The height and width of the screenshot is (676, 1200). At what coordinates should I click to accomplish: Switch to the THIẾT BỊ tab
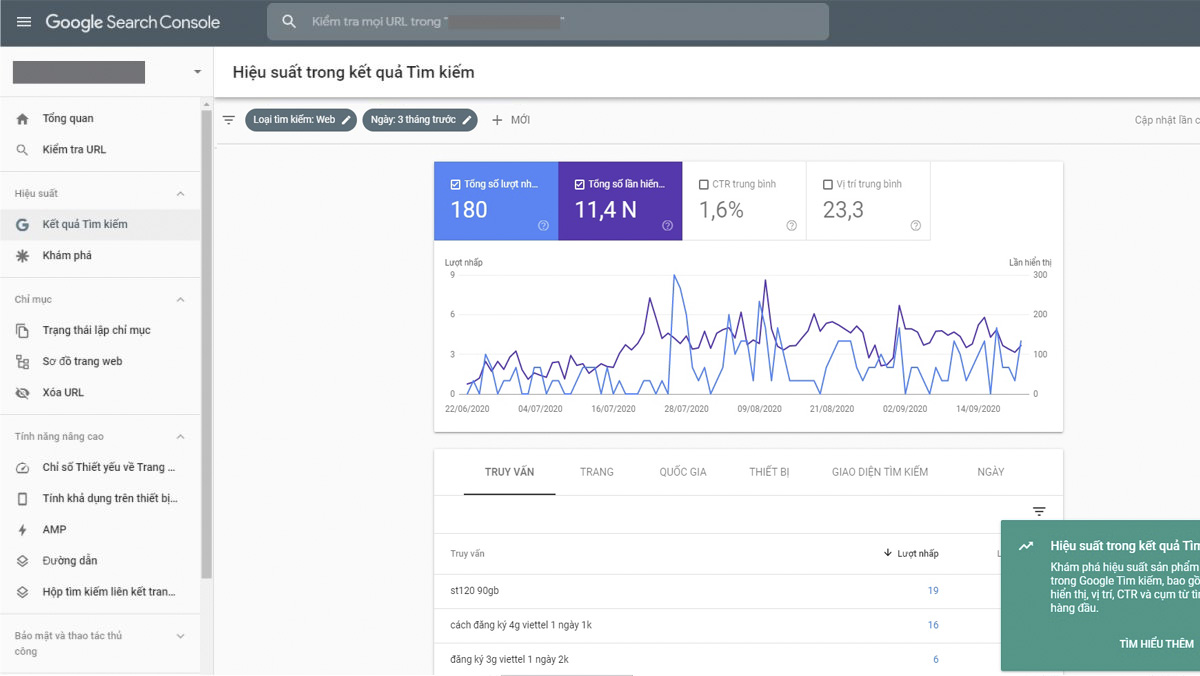point(769,472)
